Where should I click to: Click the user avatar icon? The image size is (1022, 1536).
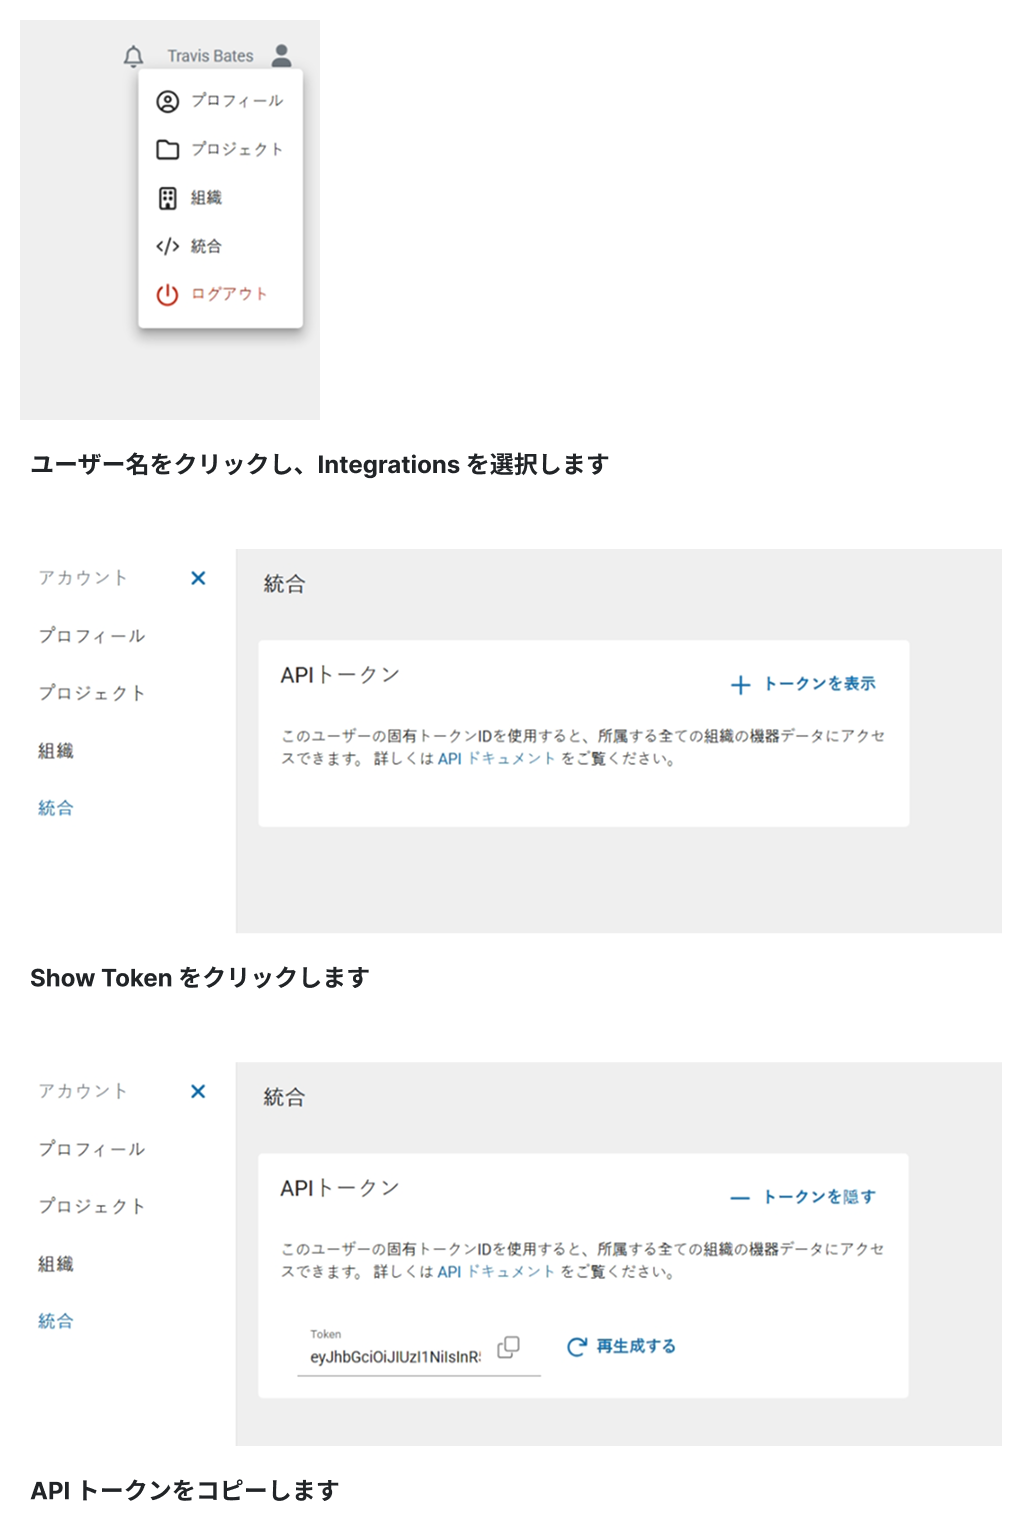pos(282,55)
